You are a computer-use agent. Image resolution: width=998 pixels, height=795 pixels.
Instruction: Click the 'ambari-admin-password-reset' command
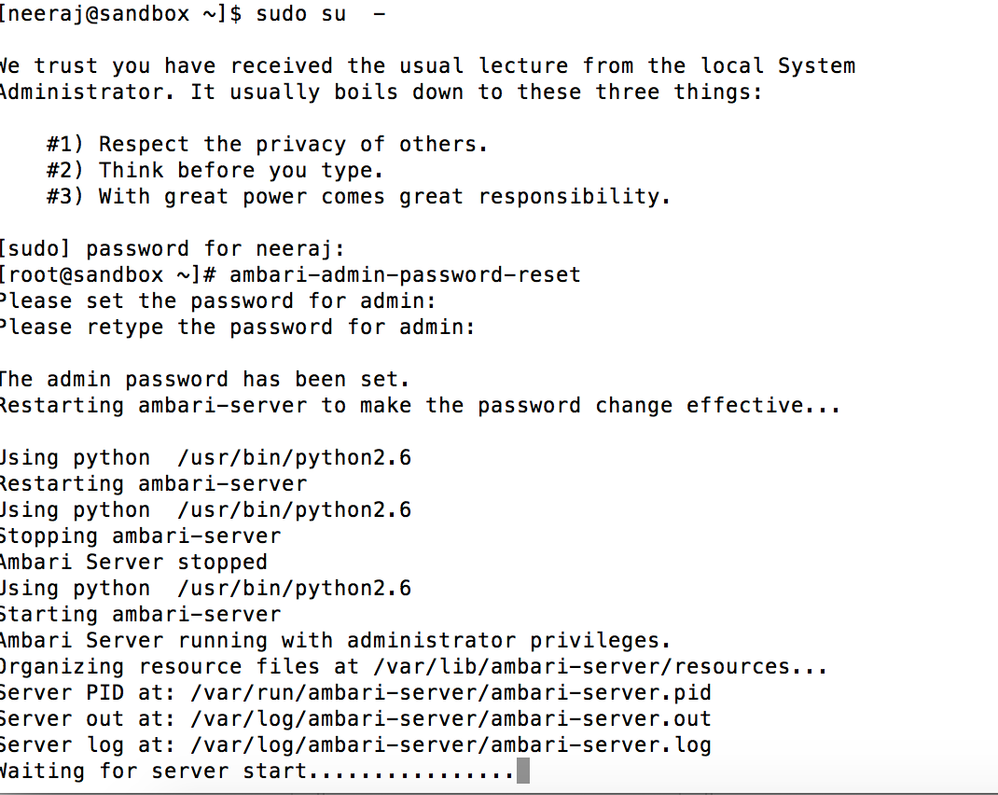(x=405, y=275)
